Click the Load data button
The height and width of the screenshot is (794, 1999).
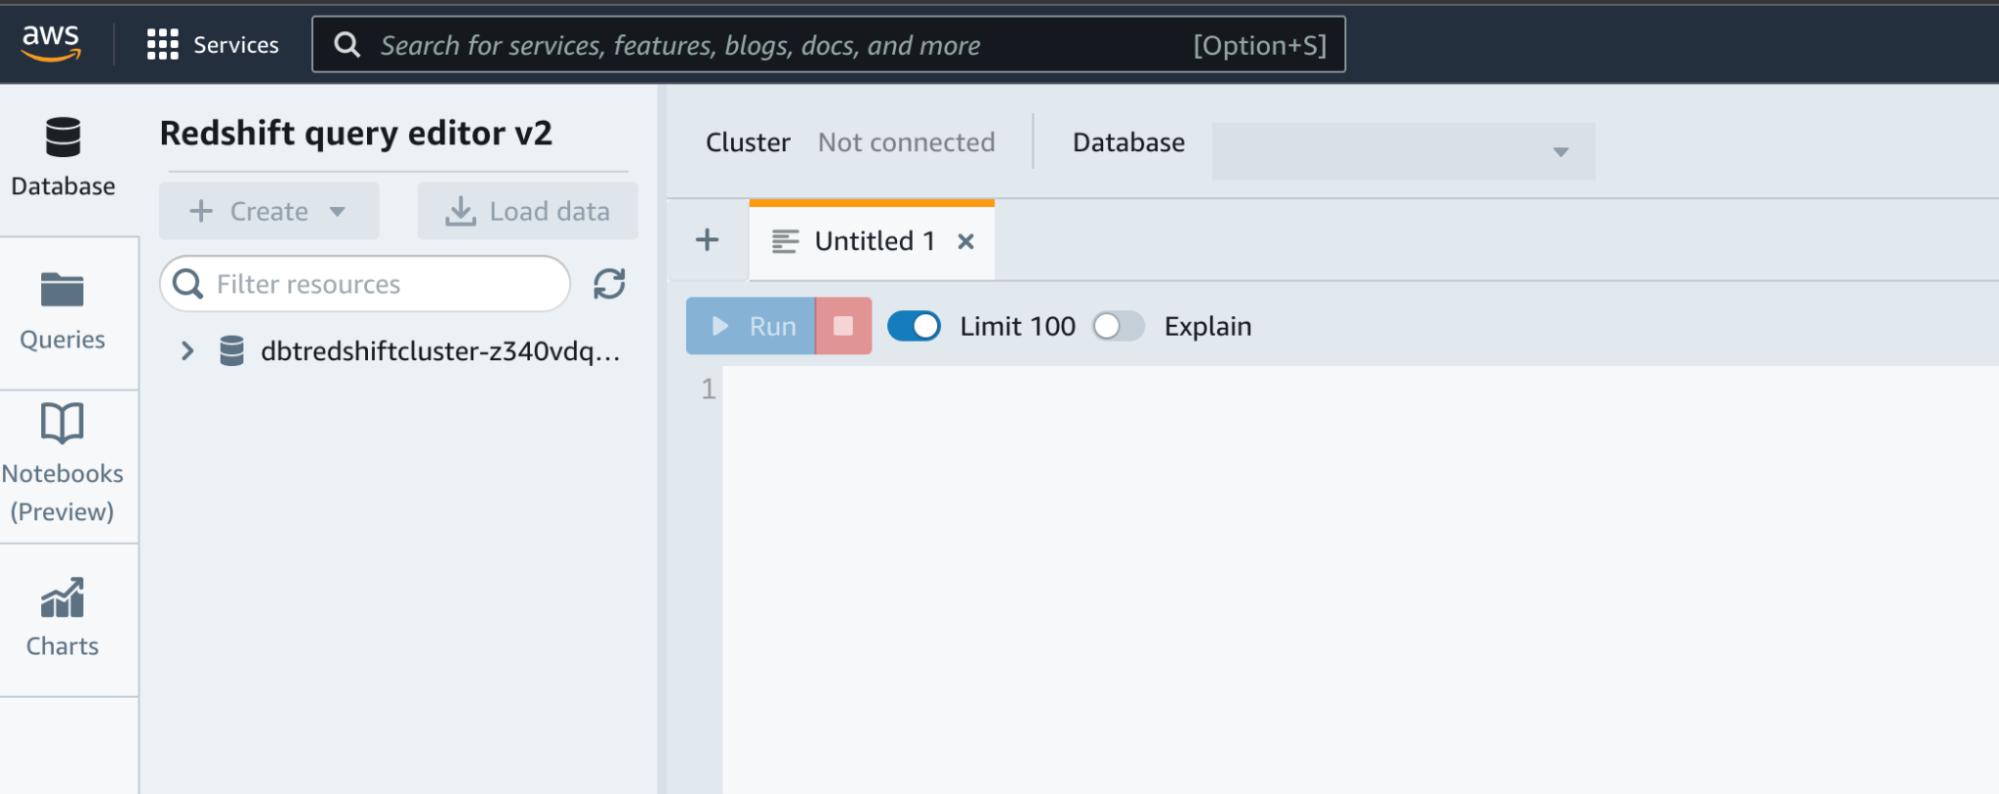[527, 211]
